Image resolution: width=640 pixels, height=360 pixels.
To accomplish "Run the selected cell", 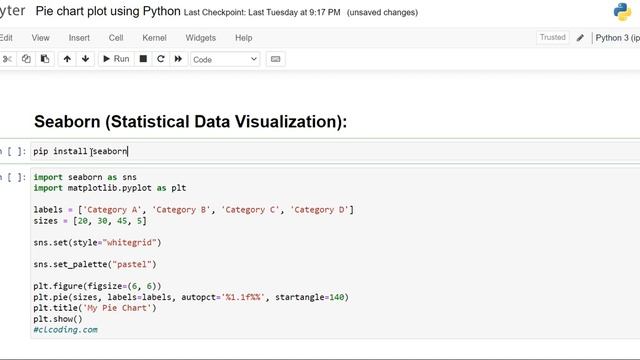I will point(116,59).
